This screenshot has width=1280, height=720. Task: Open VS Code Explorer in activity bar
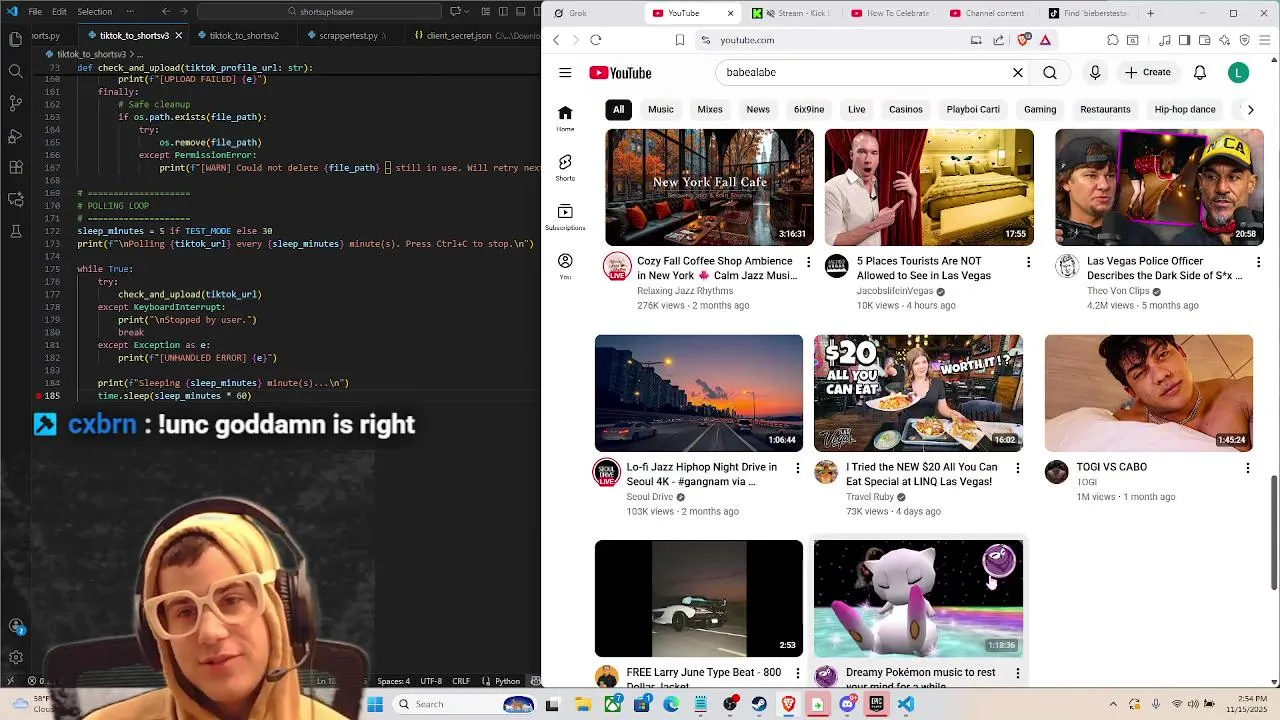click(15, 39)
